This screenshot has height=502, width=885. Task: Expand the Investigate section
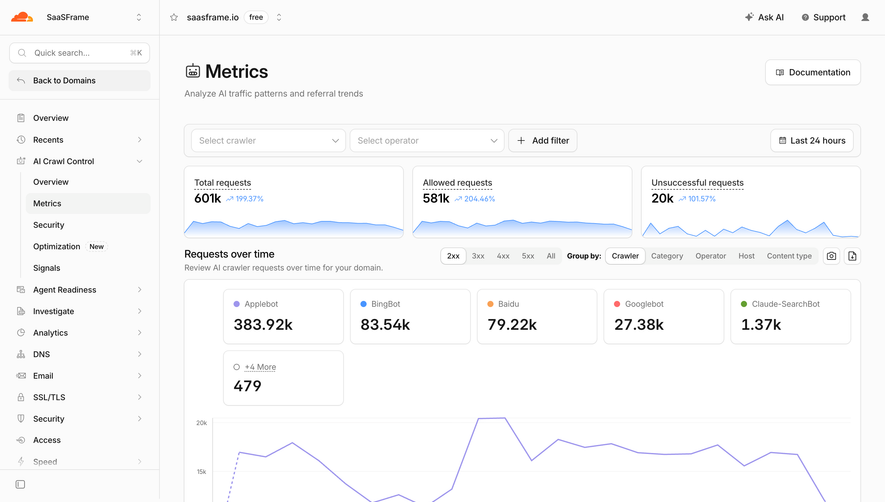pos(139,311)
